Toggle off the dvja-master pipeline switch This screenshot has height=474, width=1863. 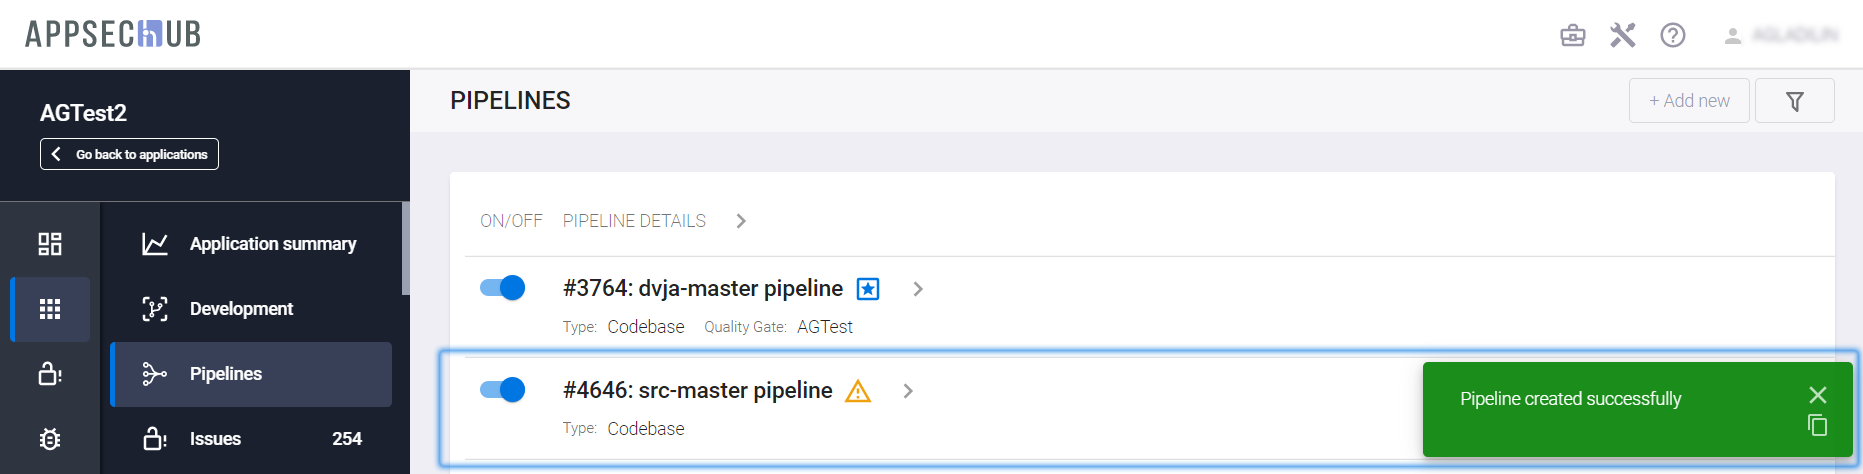point(503,288)
